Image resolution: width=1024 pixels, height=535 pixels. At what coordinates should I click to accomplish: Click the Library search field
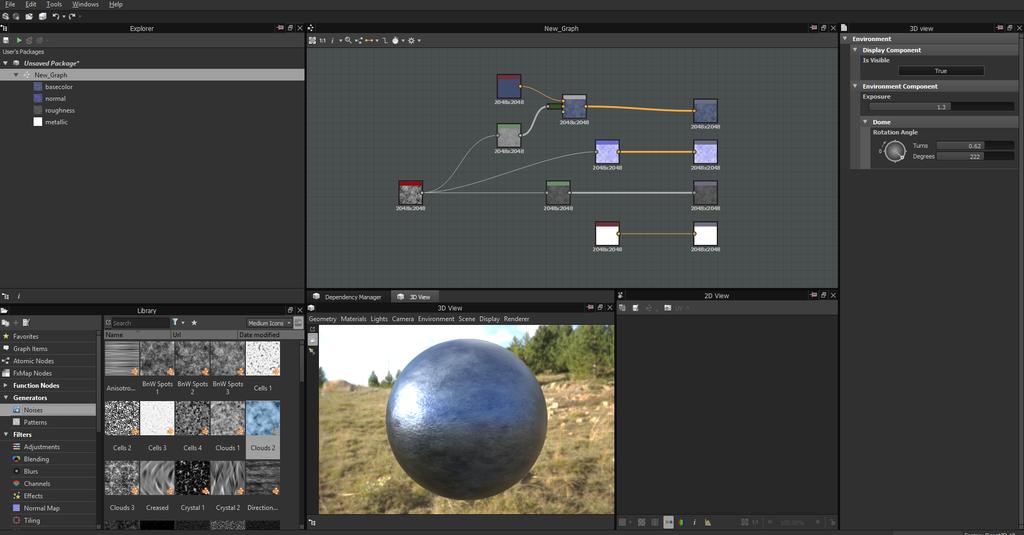click(140, 323)
